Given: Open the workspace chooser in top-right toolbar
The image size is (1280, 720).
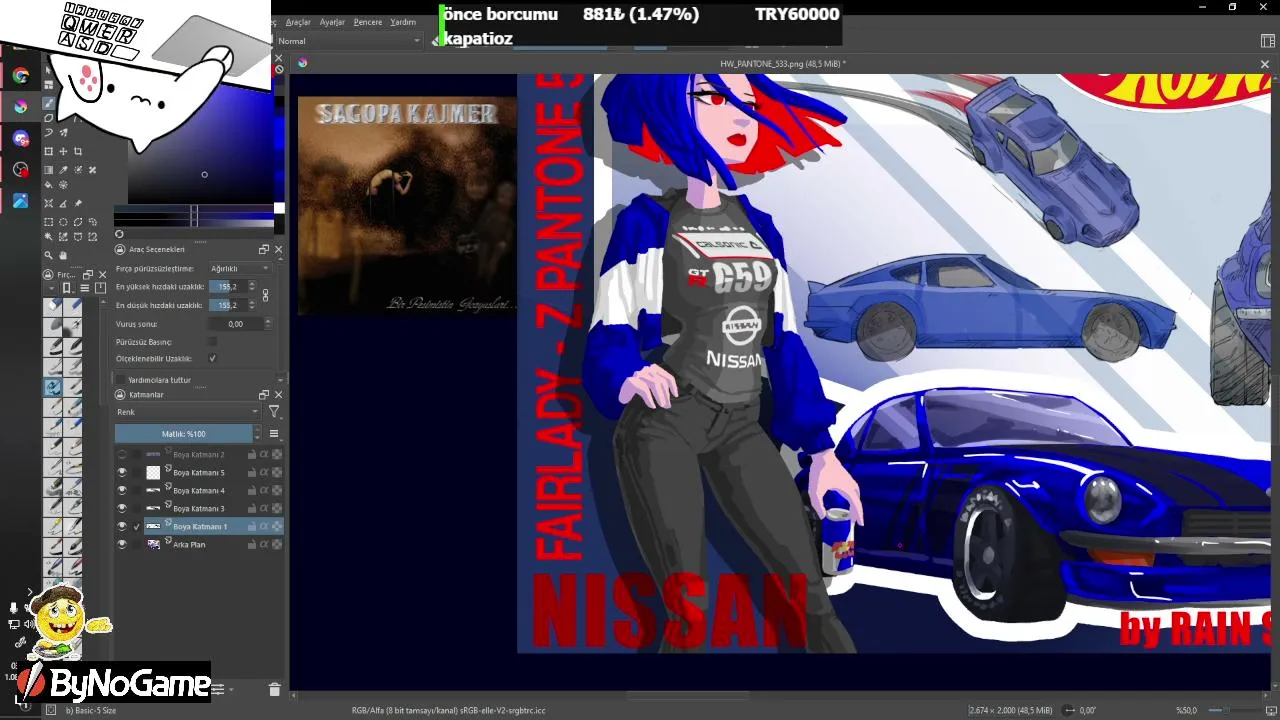Looking at the screenshot, I should [1268, 41].
